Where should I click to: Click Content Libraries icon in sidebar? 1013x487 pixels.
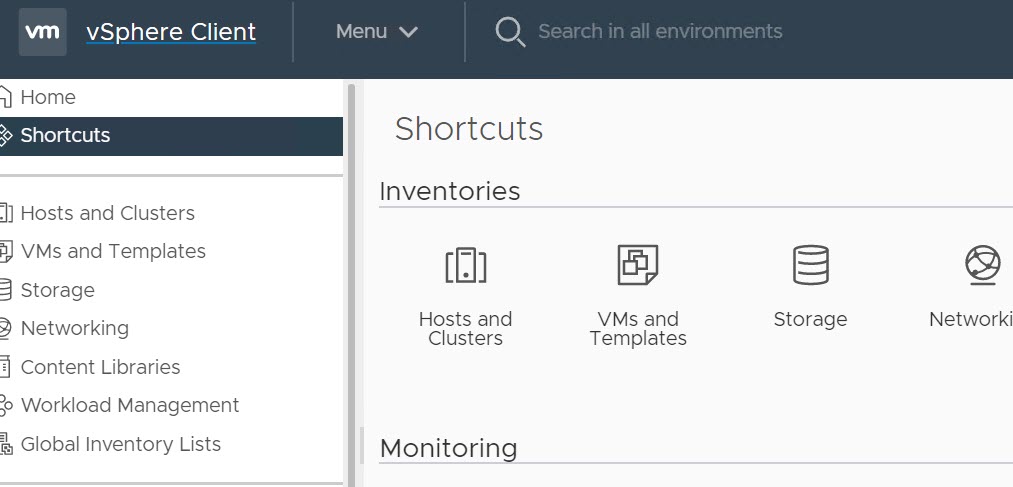(5, 367)
